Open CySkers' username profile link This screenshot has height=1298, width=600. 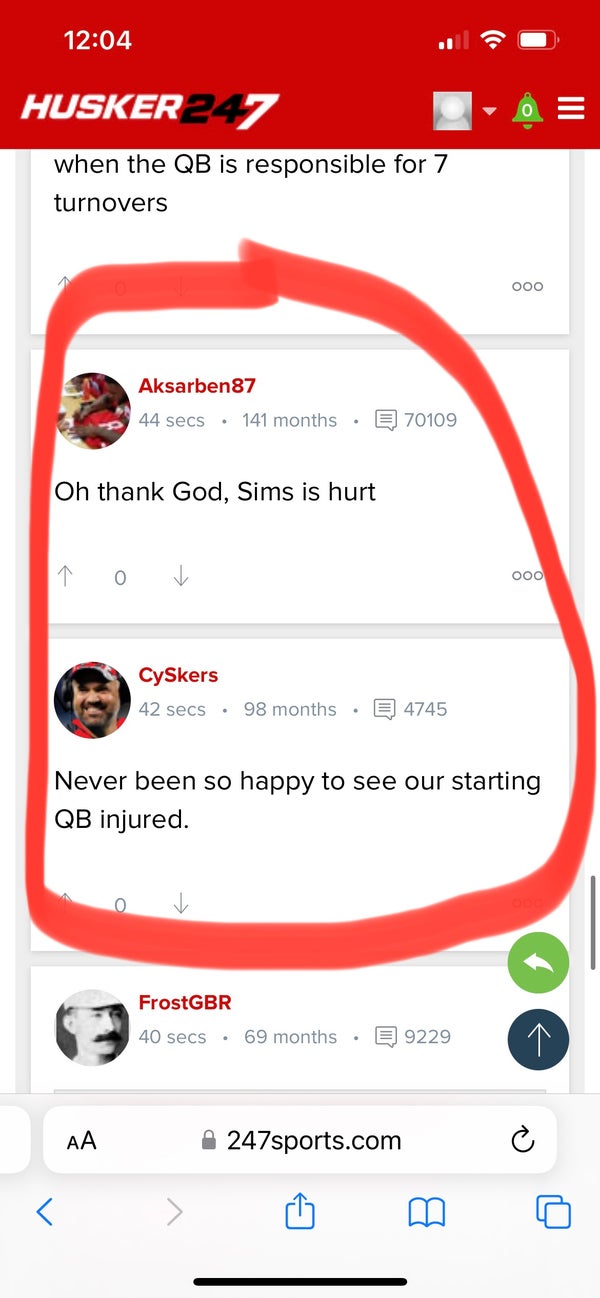(x=178, y=675)
